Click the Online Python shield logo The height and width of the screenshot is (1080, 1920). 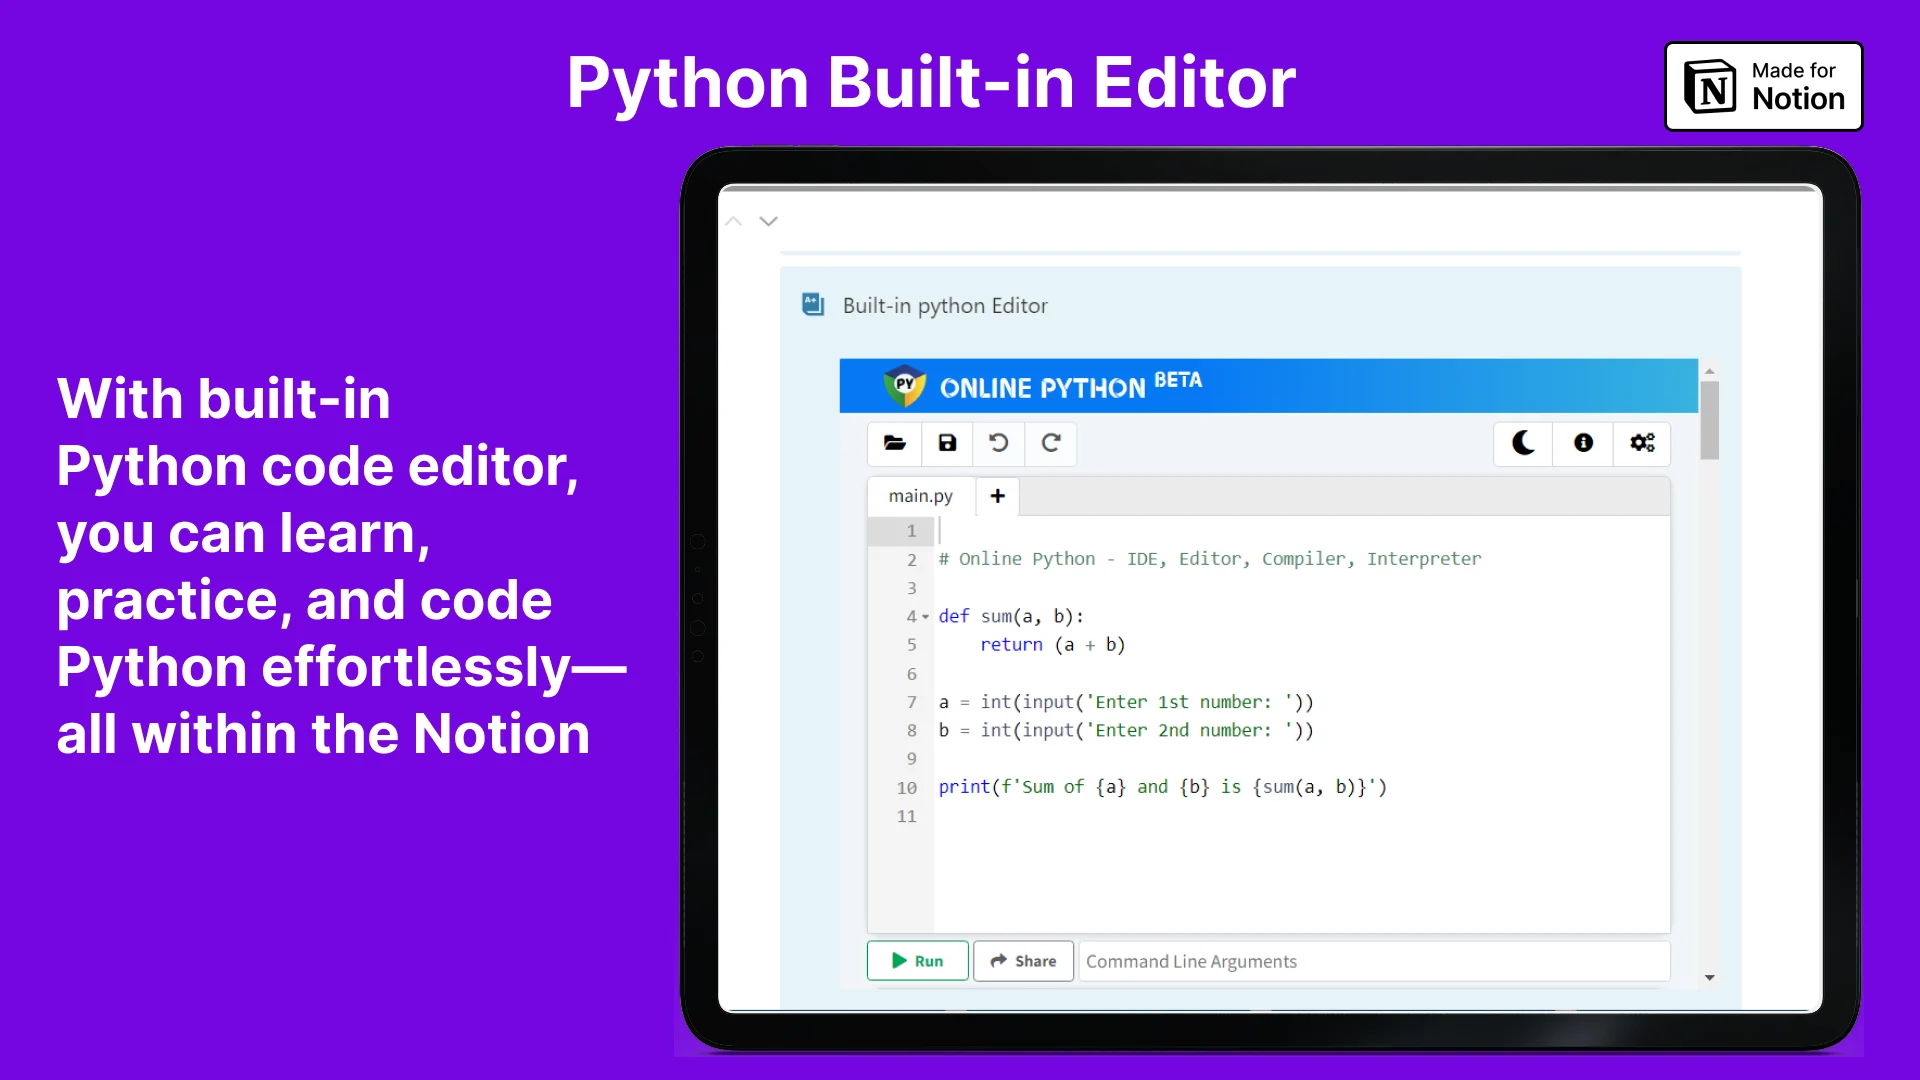pyautogui.click(x=905, y=386)
